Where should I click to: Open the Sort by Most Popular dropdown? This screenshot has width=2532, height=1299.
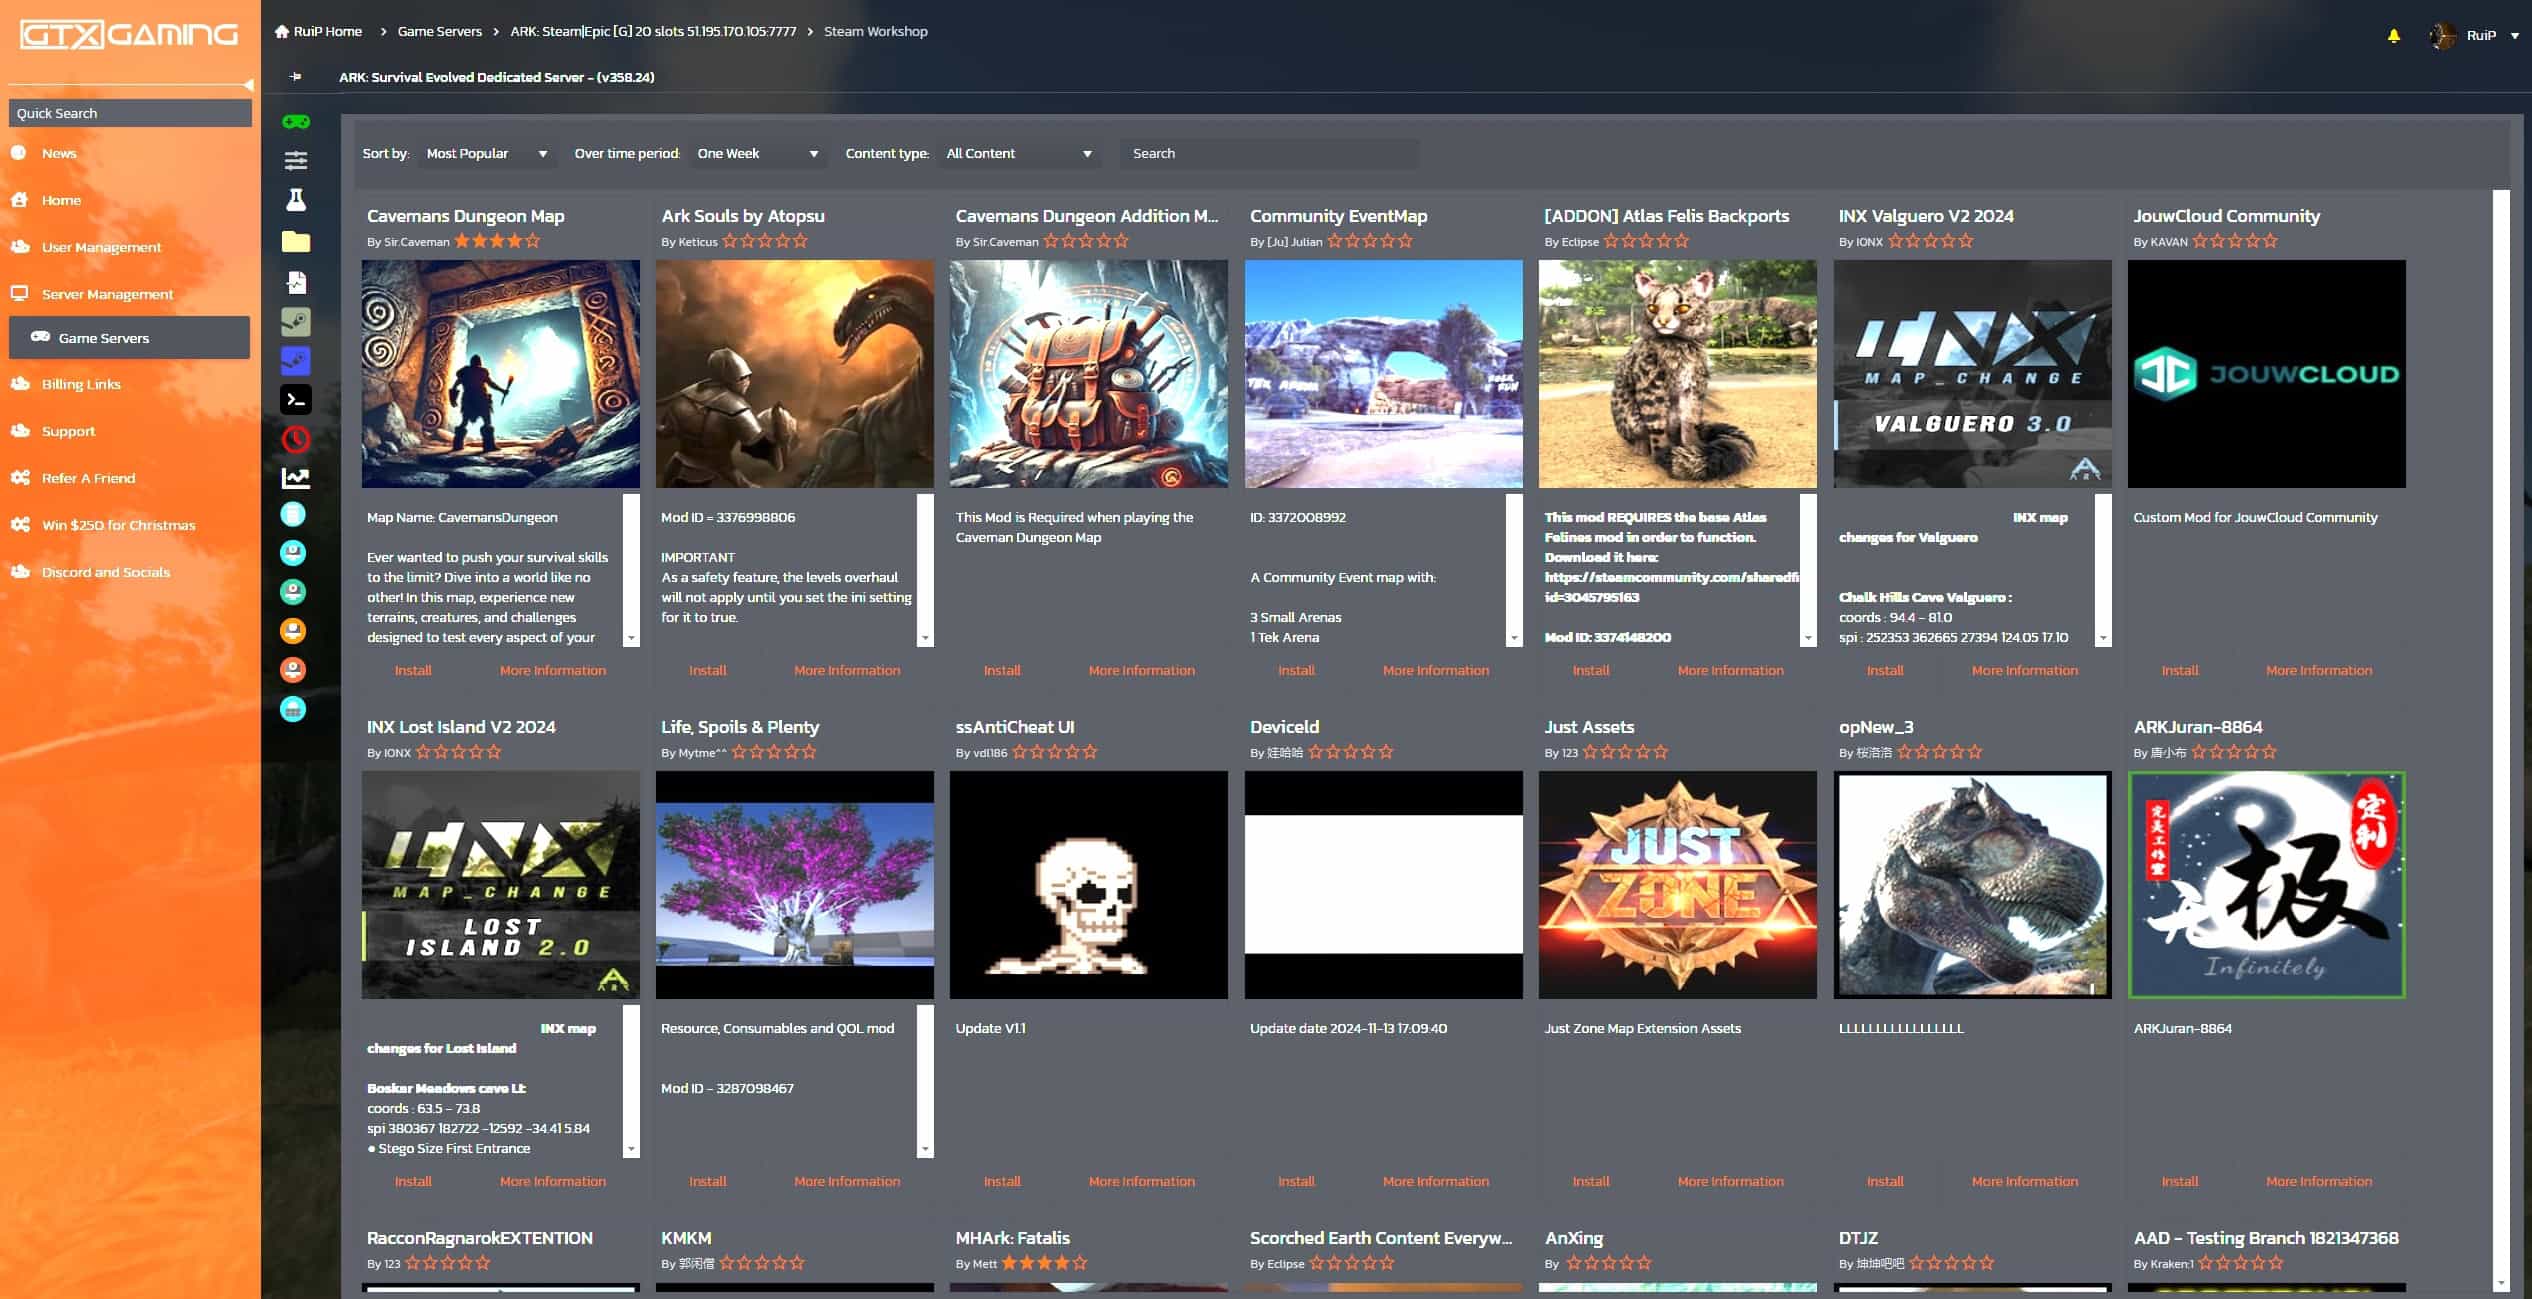486,154
